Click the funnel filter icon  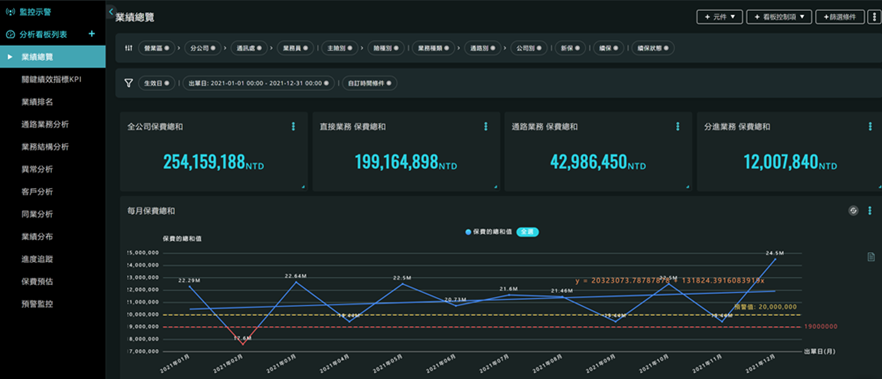128,83
